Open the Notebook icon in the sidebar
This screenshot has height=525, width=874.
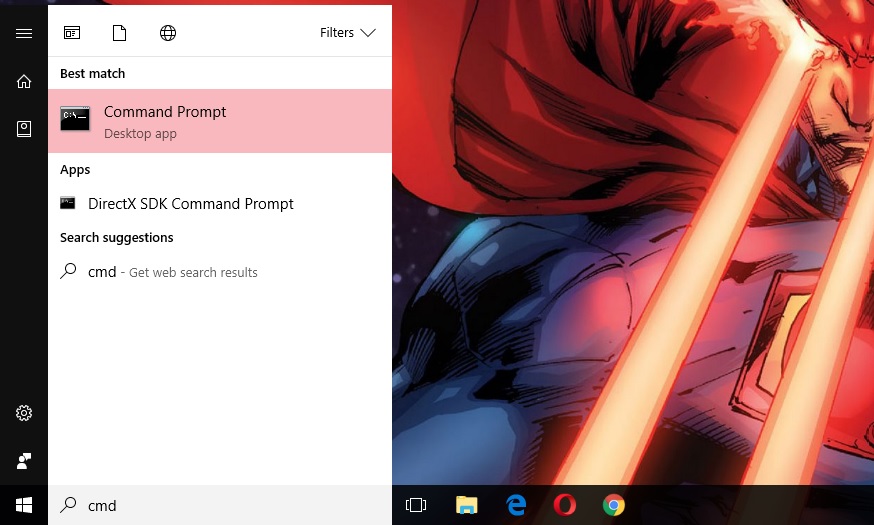23,129
